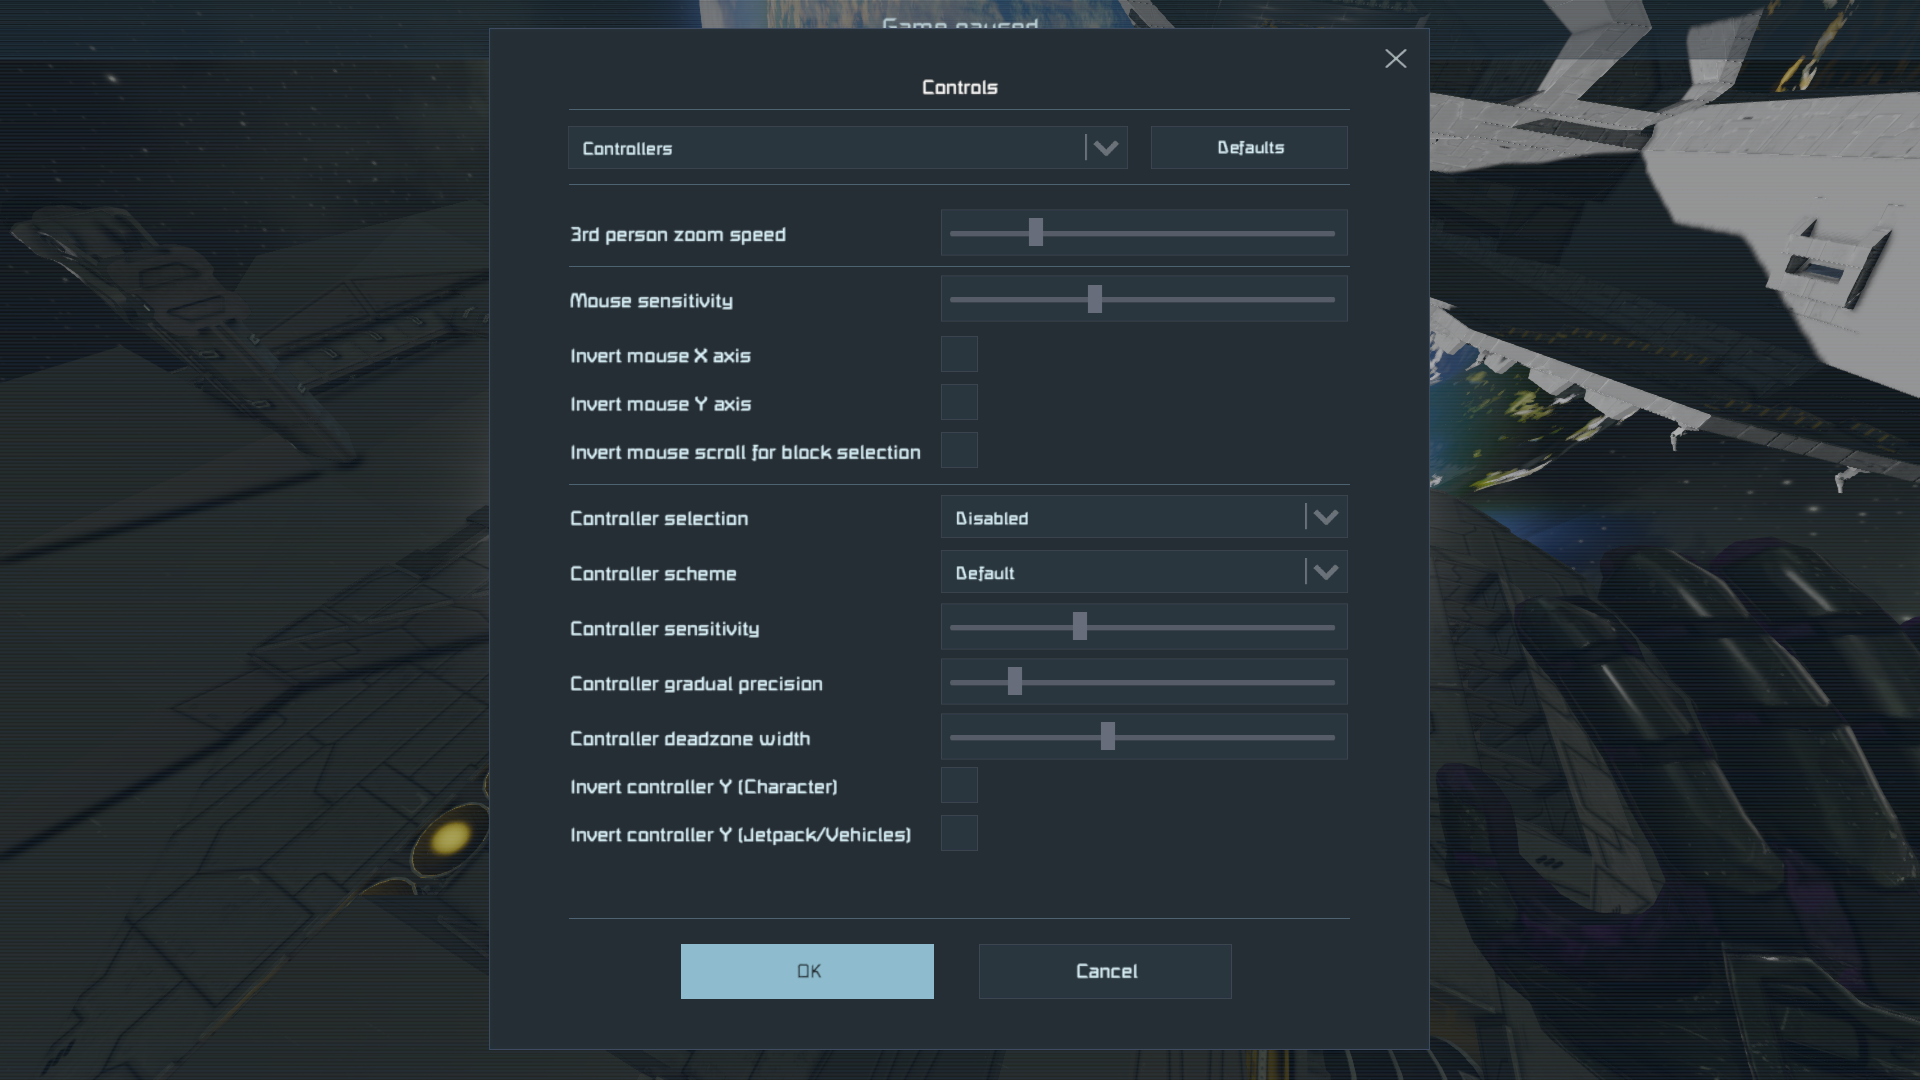
Task: Enable Invert mouse Y axis checkbox
Action: pos(959,402)
